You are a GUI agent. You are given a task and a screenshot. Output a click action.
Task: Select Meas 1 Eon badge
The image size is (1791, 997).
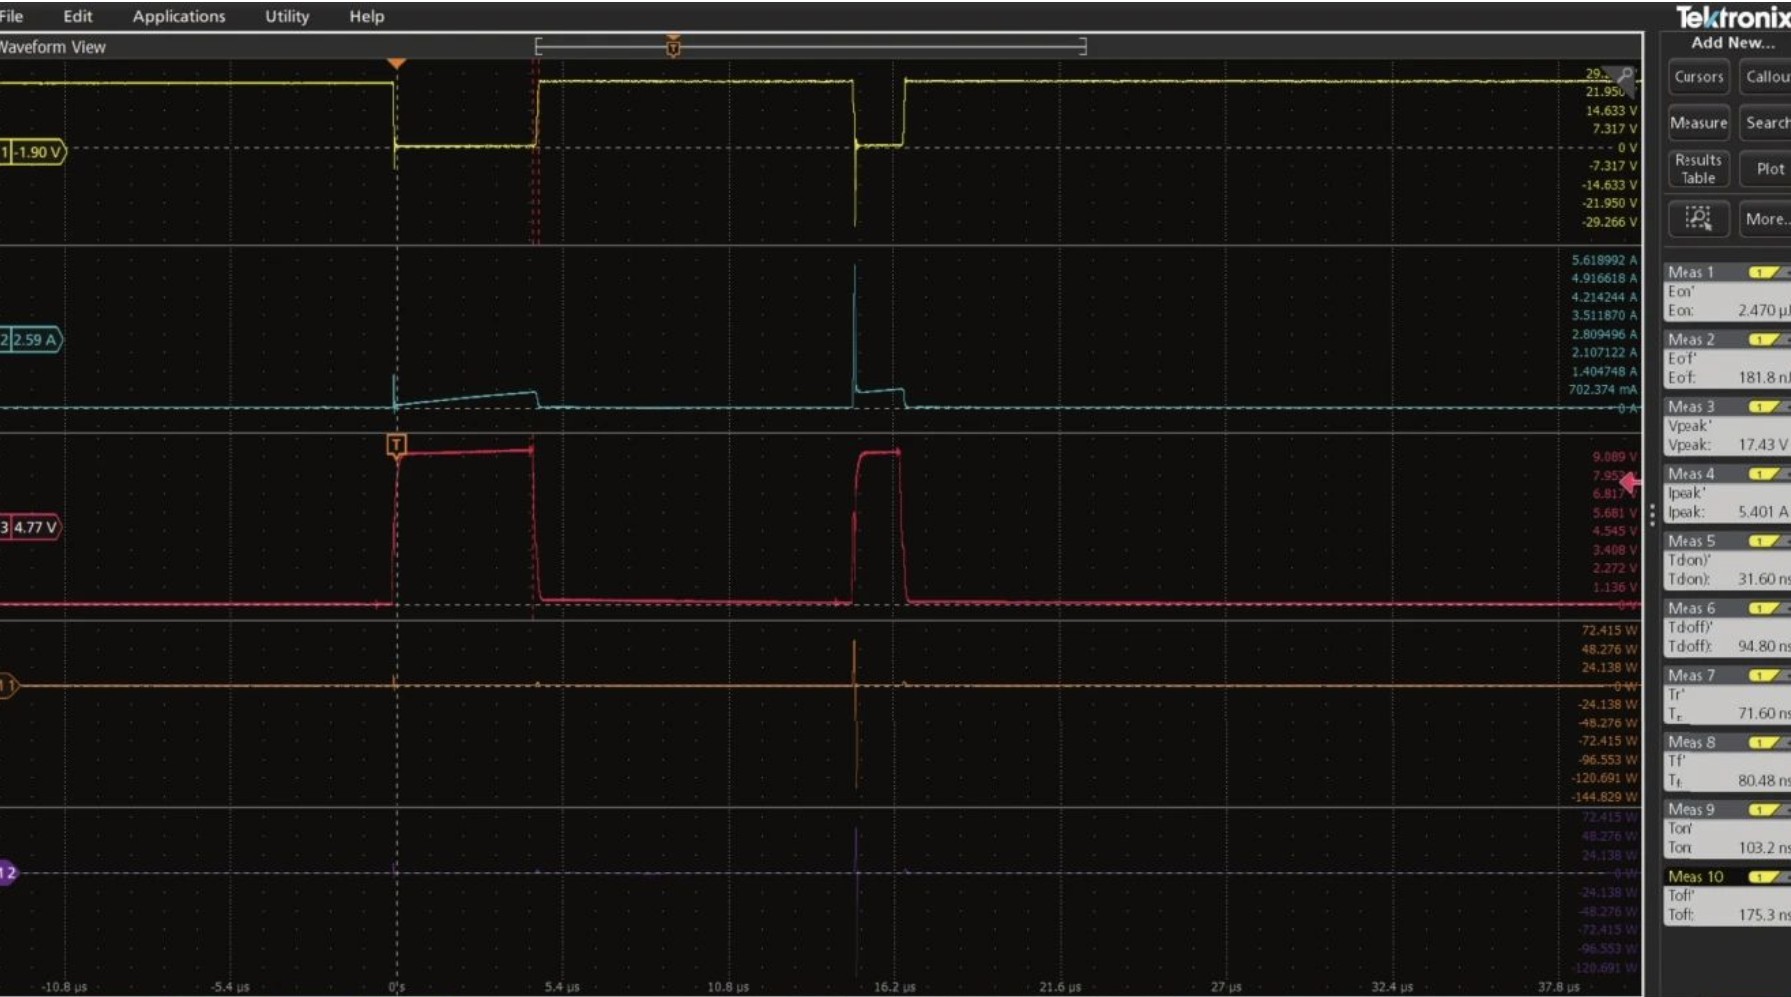click(x=1727, y=292)
